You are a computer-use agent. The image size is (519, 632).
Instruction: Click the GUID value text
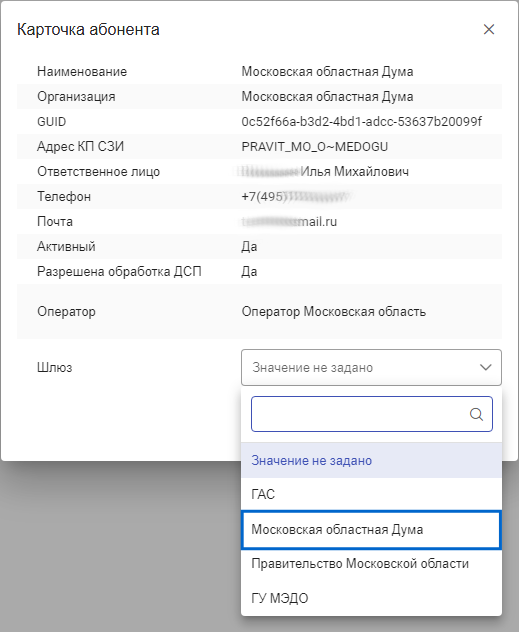[x=361, y=121]
